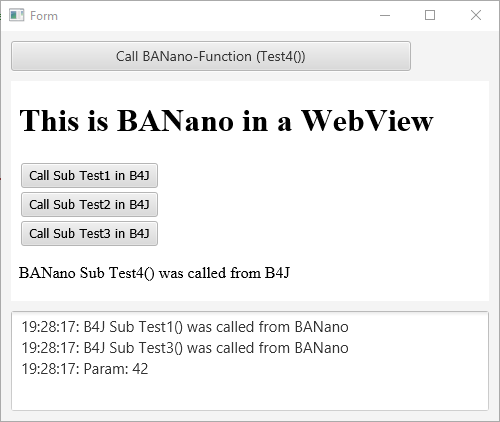This screenshot has width=500, height=422.
Task: Trigger Call Sub Test2 in B4J
Action: tap(89, 204)
